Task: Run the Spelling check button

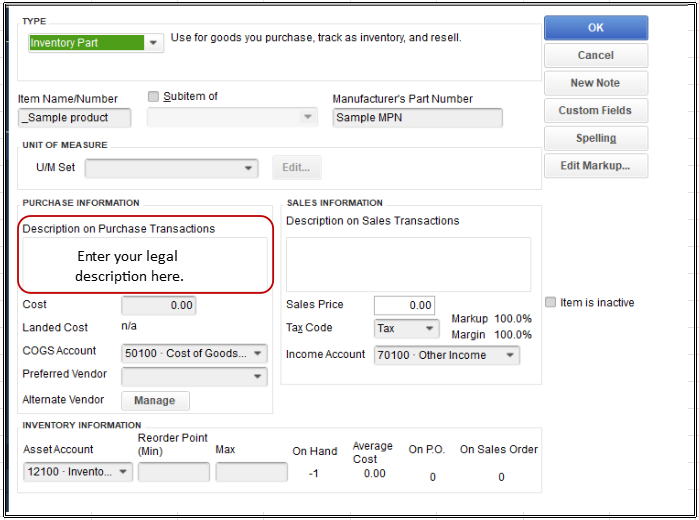Action: coord(596,138)
